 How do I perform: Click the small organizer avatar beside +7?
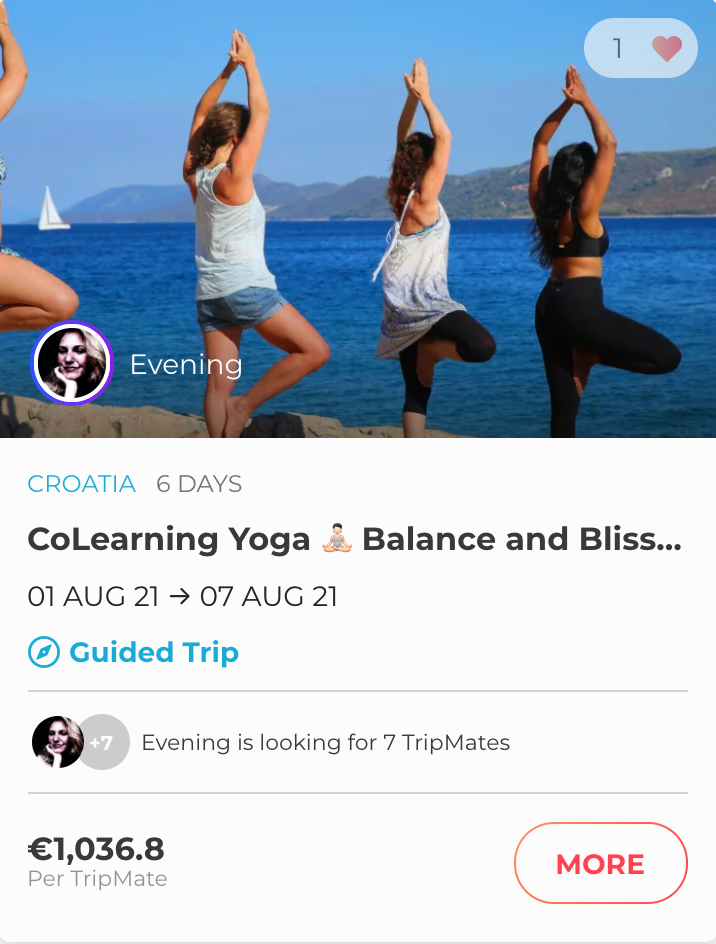[x=57, y=742]
